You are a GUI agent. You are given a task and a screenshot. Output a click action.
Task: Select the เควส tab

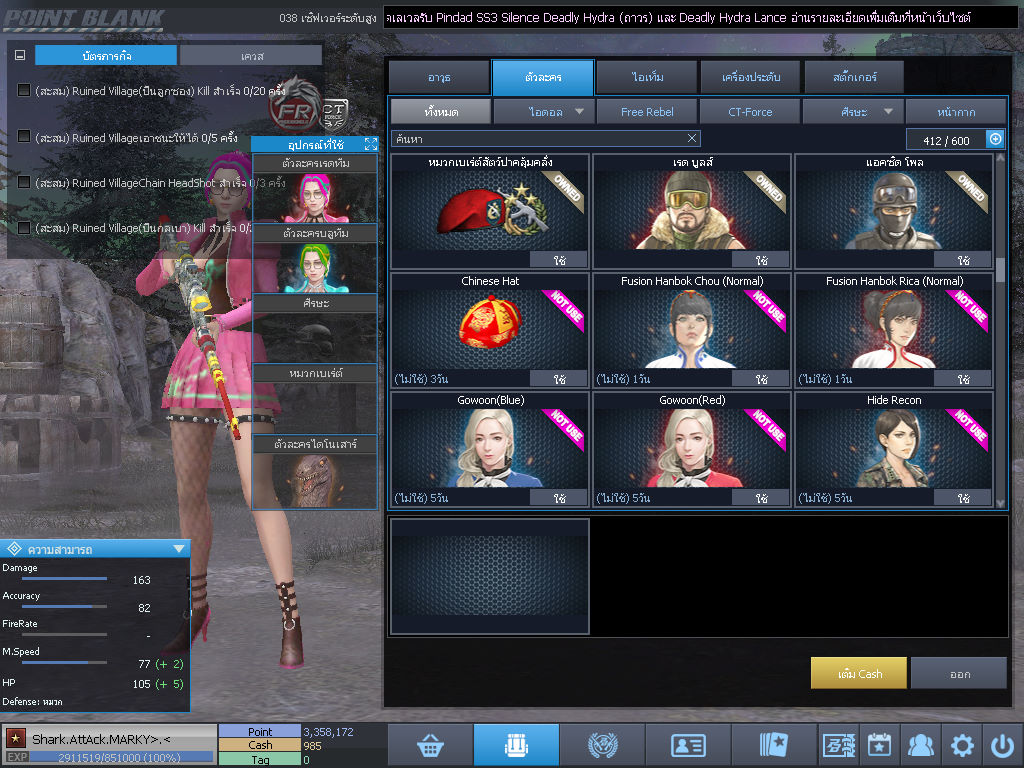point(251,56)
